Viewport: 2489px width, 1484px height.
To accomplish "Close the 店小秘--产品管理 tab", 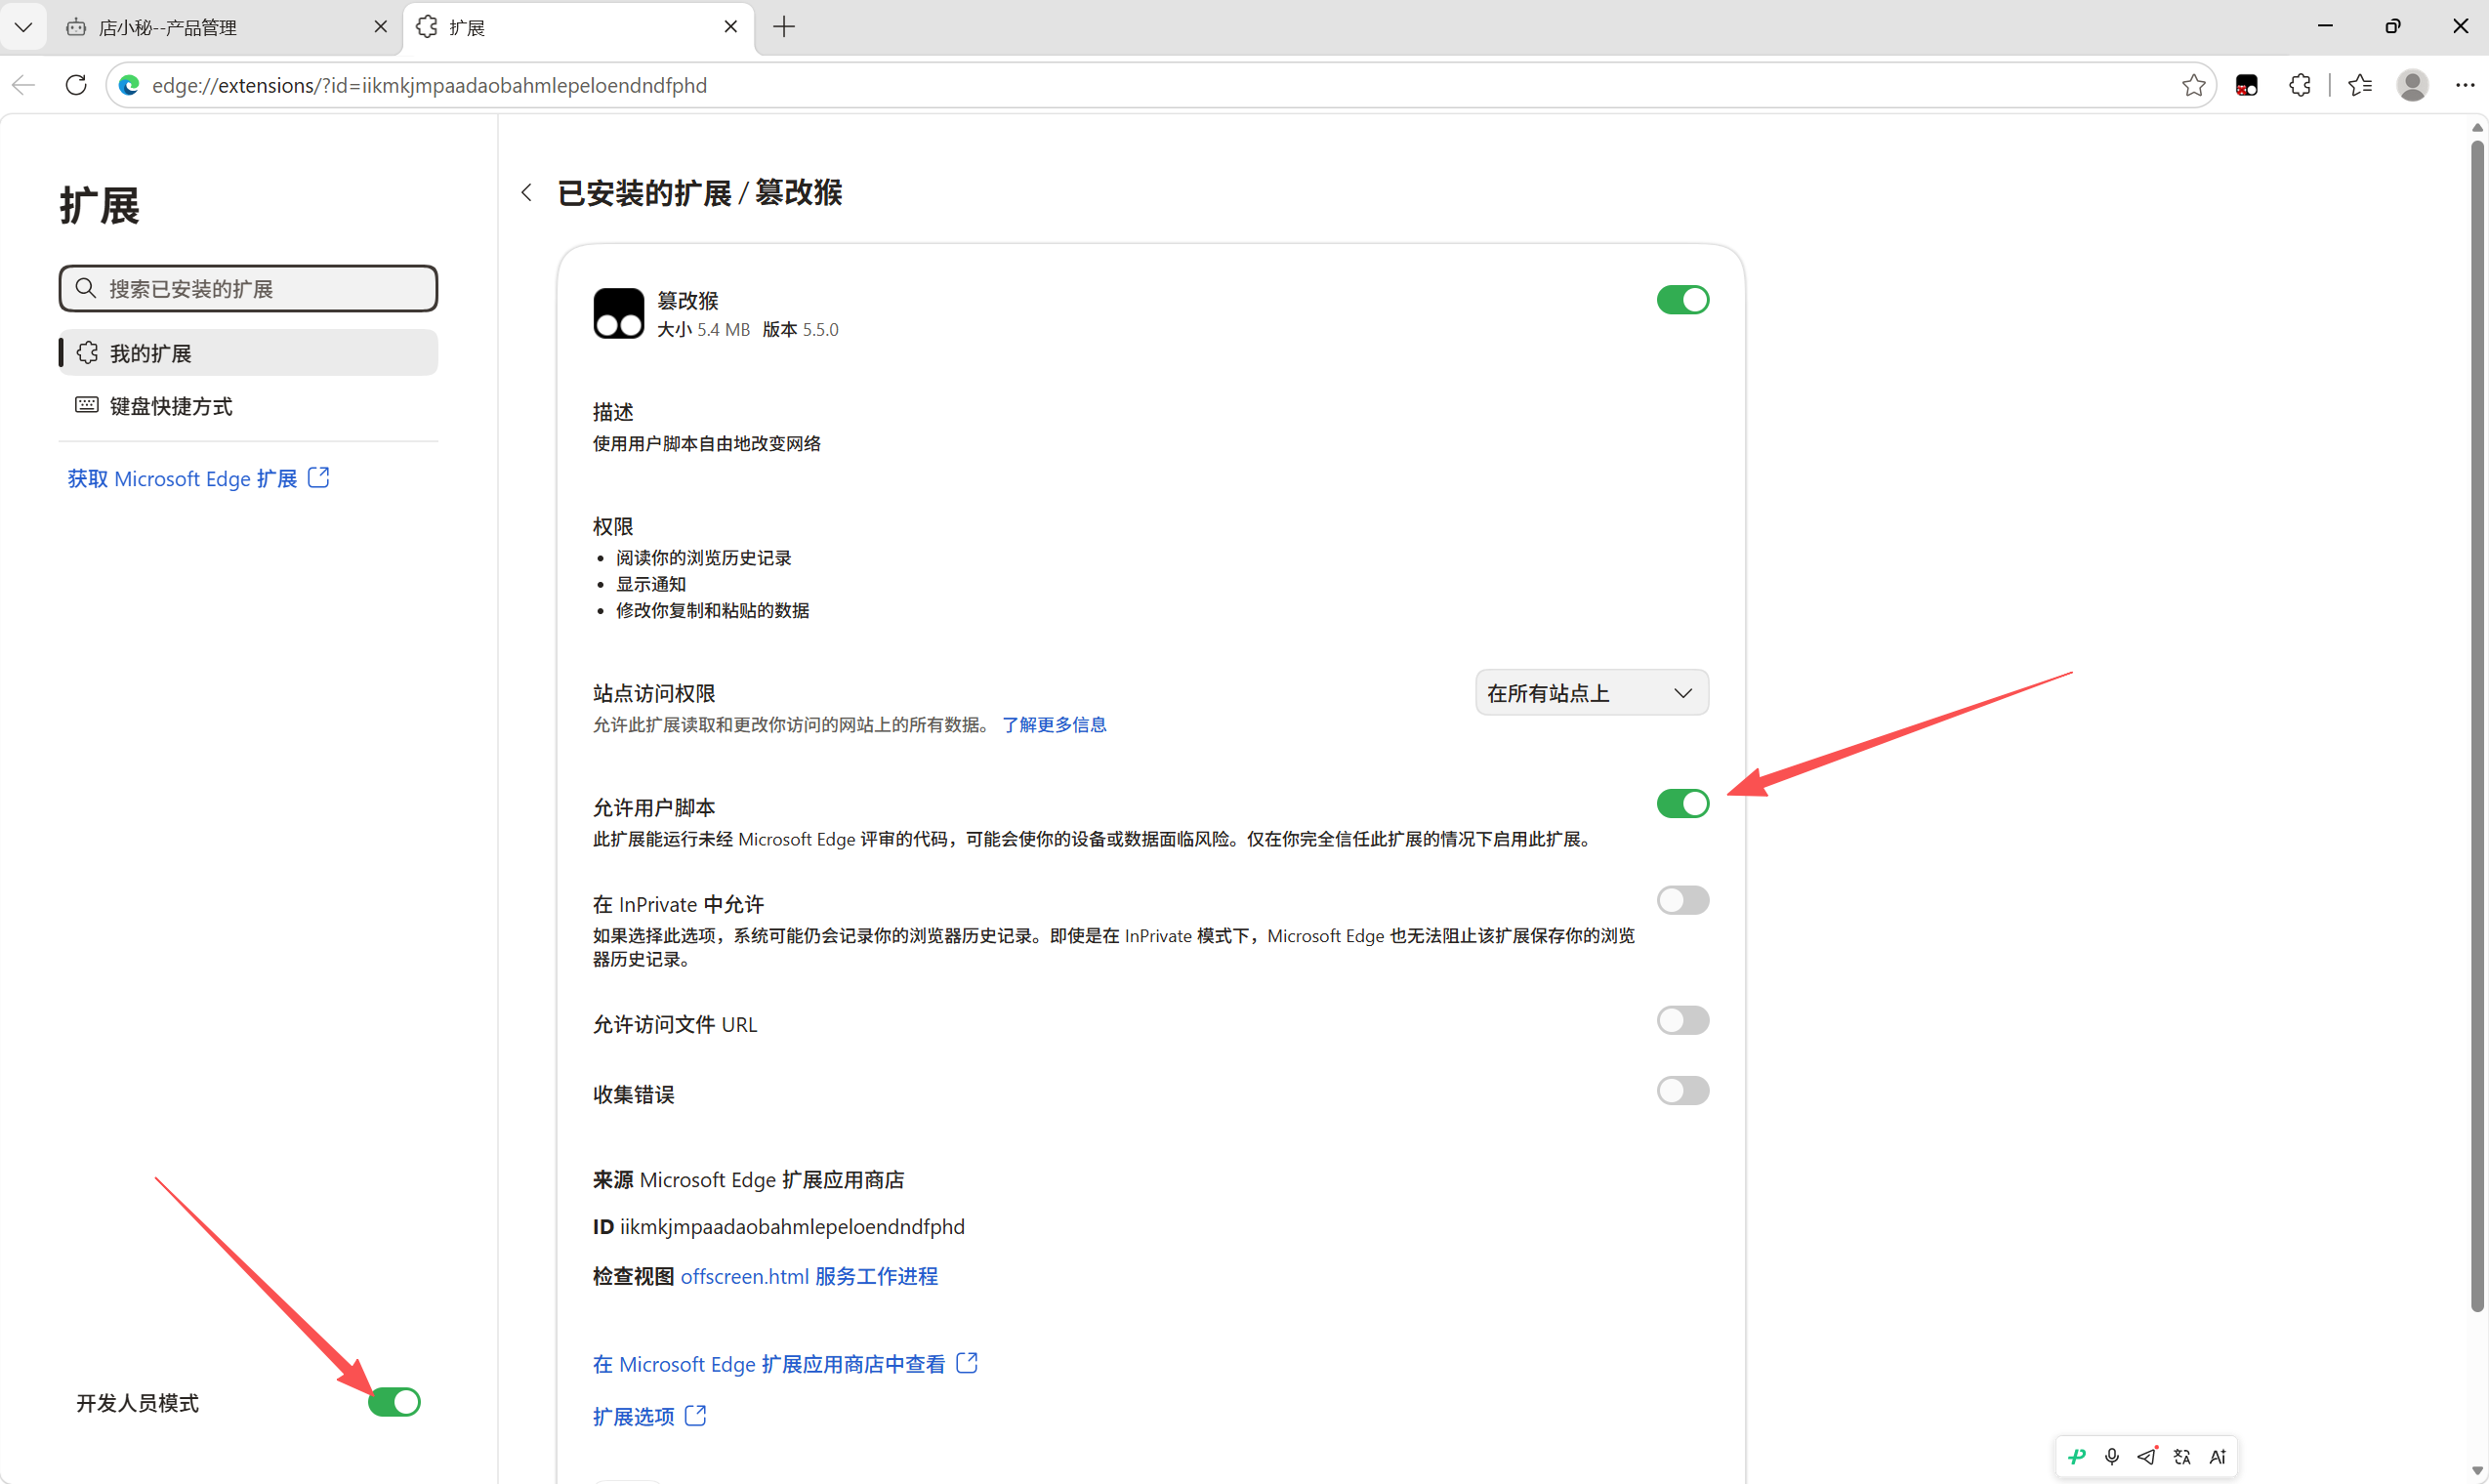I will coord(380,27).
